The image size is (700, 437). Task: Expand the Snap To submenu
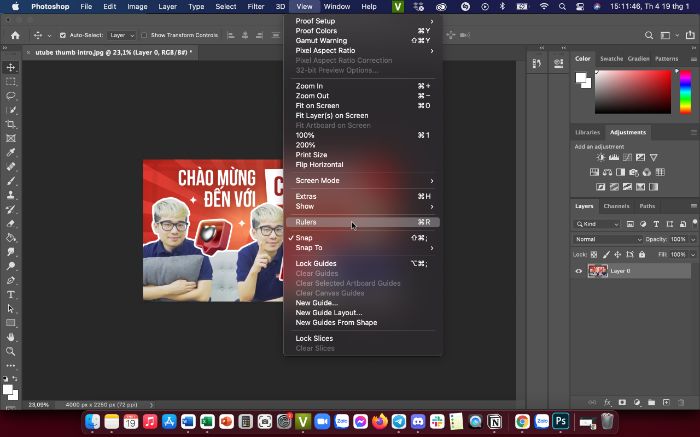[x=362, y=248]
